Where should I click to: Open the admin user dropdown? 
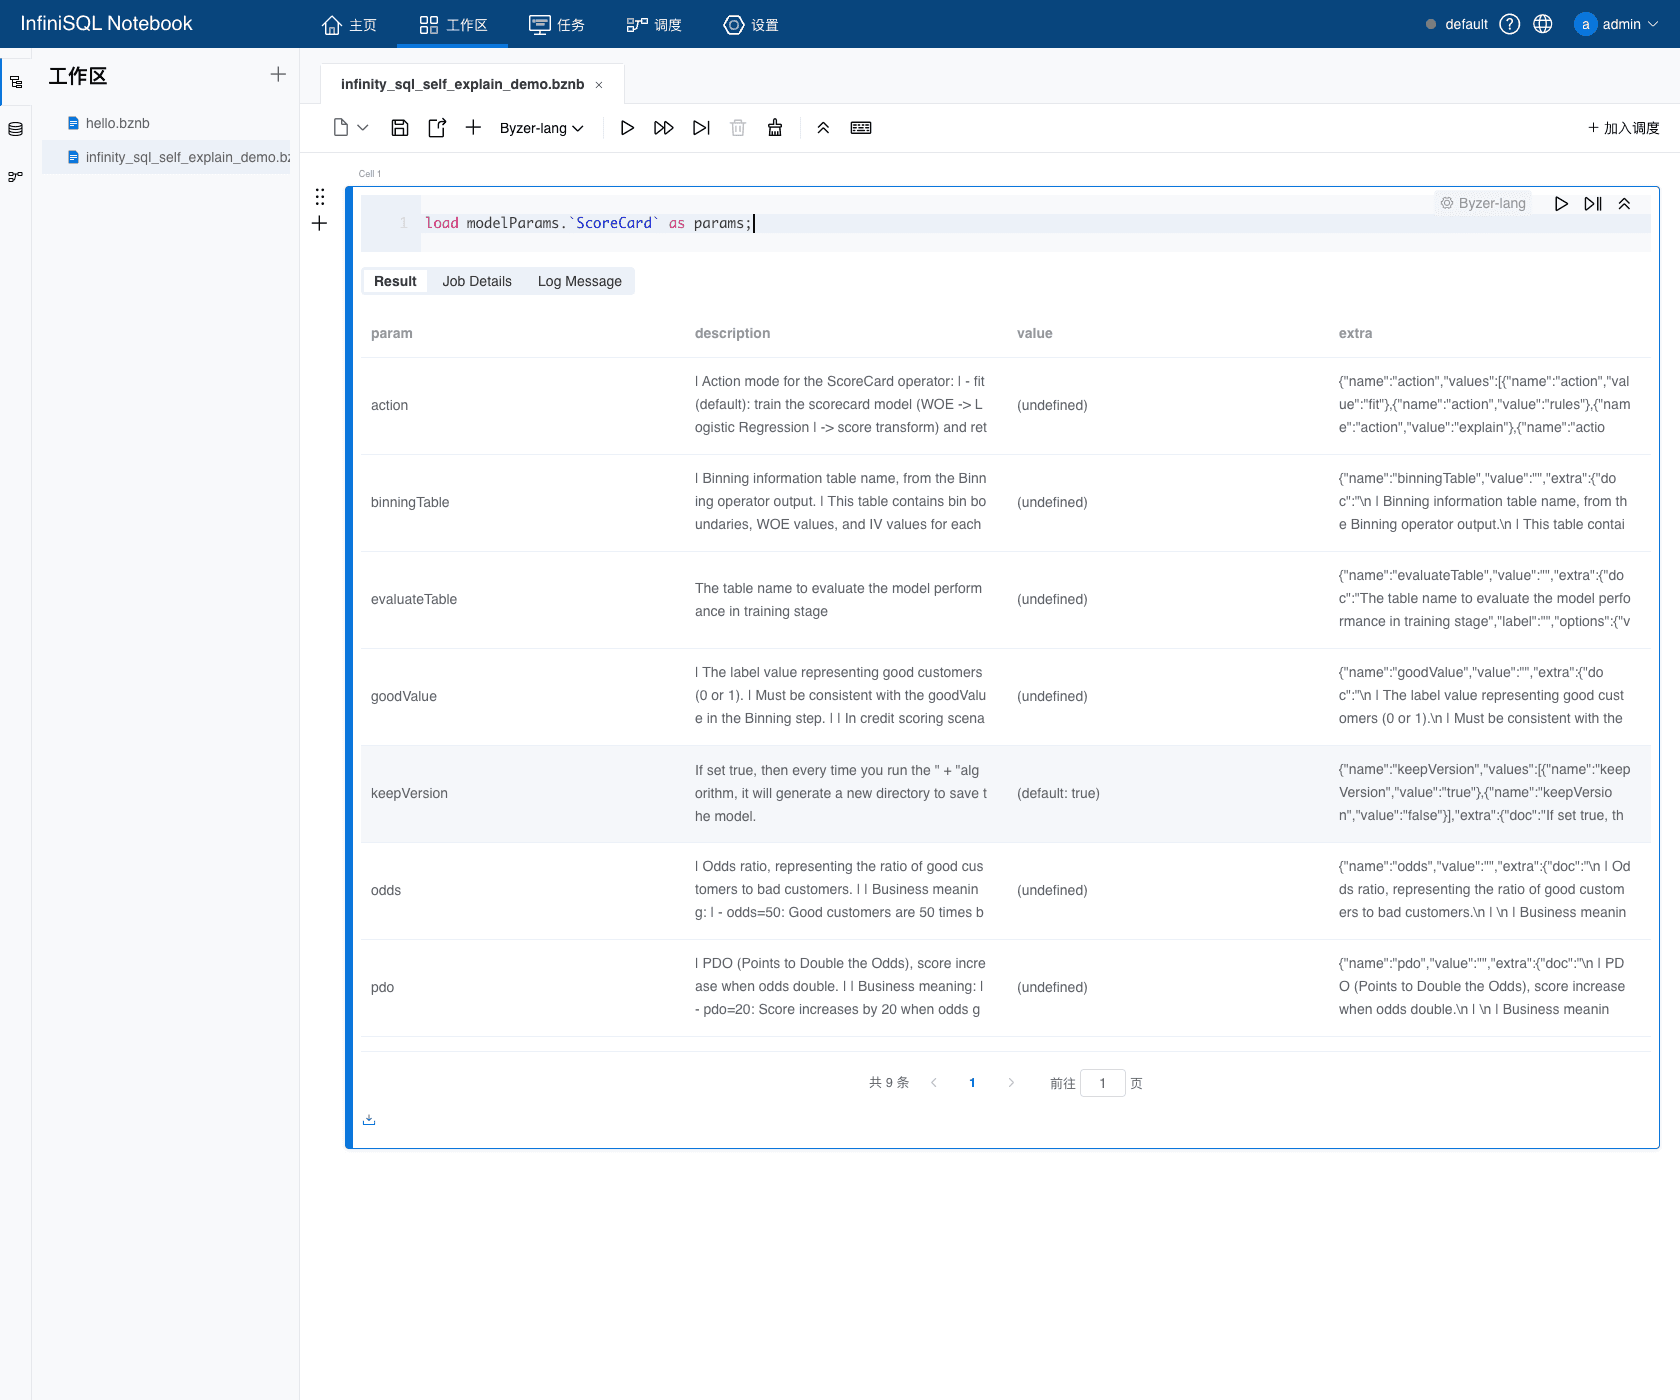point(1616,24)
